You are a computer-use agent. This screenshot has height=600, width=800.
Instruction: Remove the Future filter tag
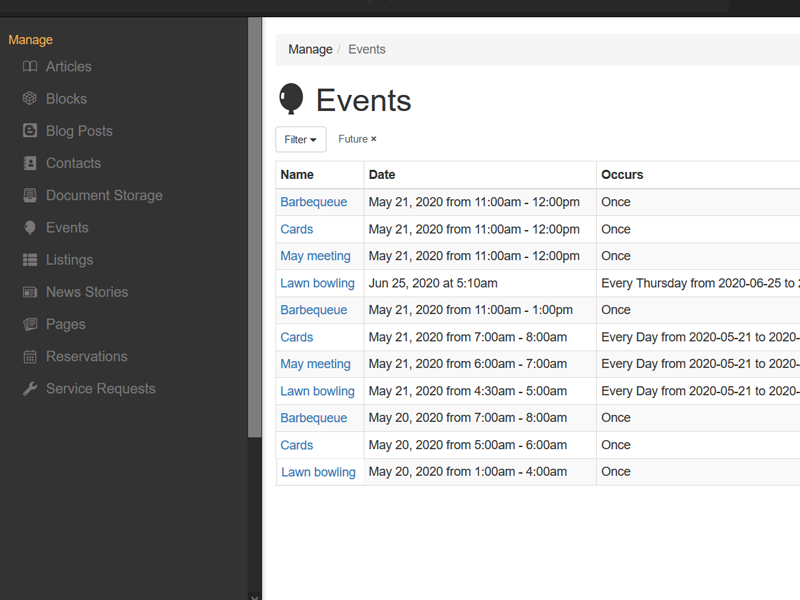373,139
